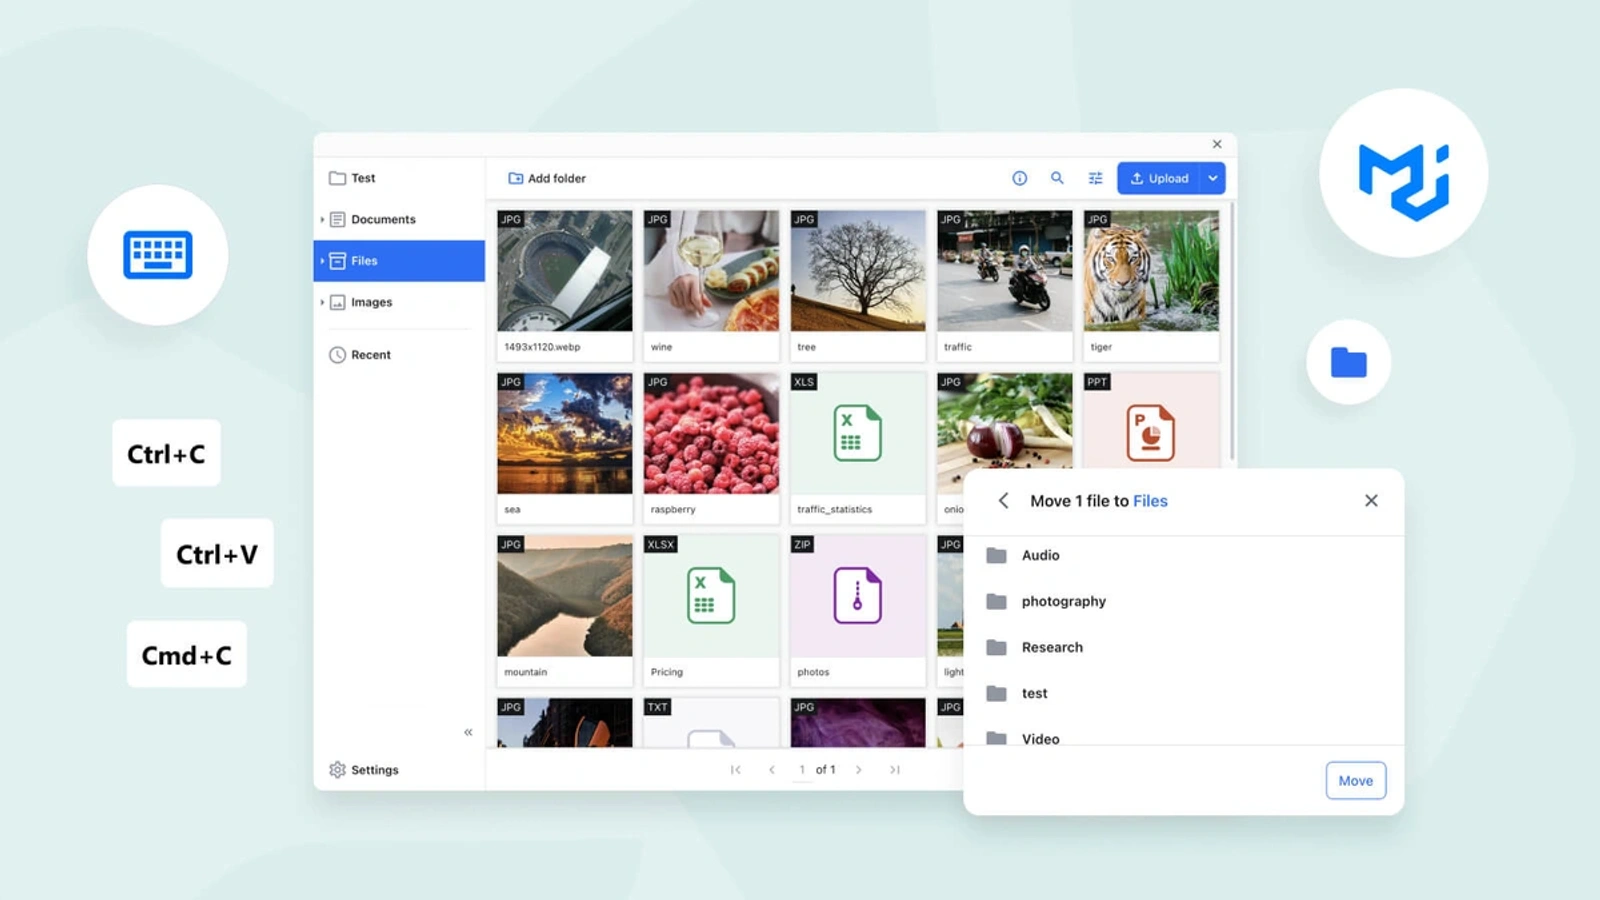Select the mountain image thumbnail
Viewport: 1600px width, 900px height.
[565, 596]
